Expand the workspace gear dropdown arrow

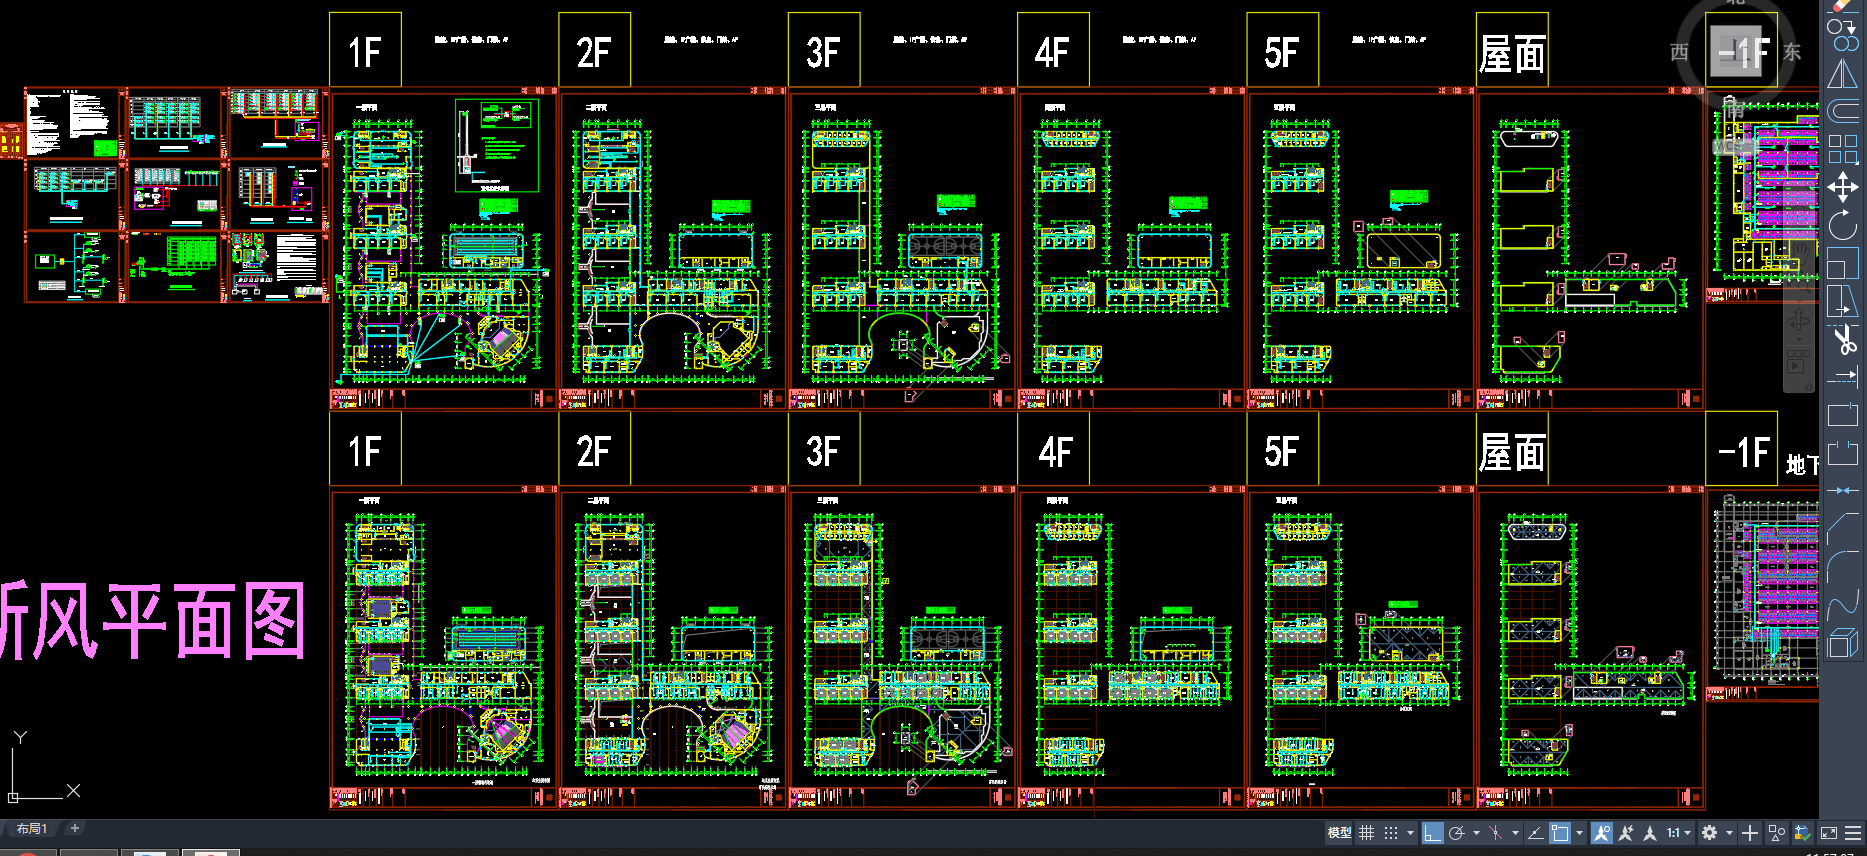(1729, 833)
